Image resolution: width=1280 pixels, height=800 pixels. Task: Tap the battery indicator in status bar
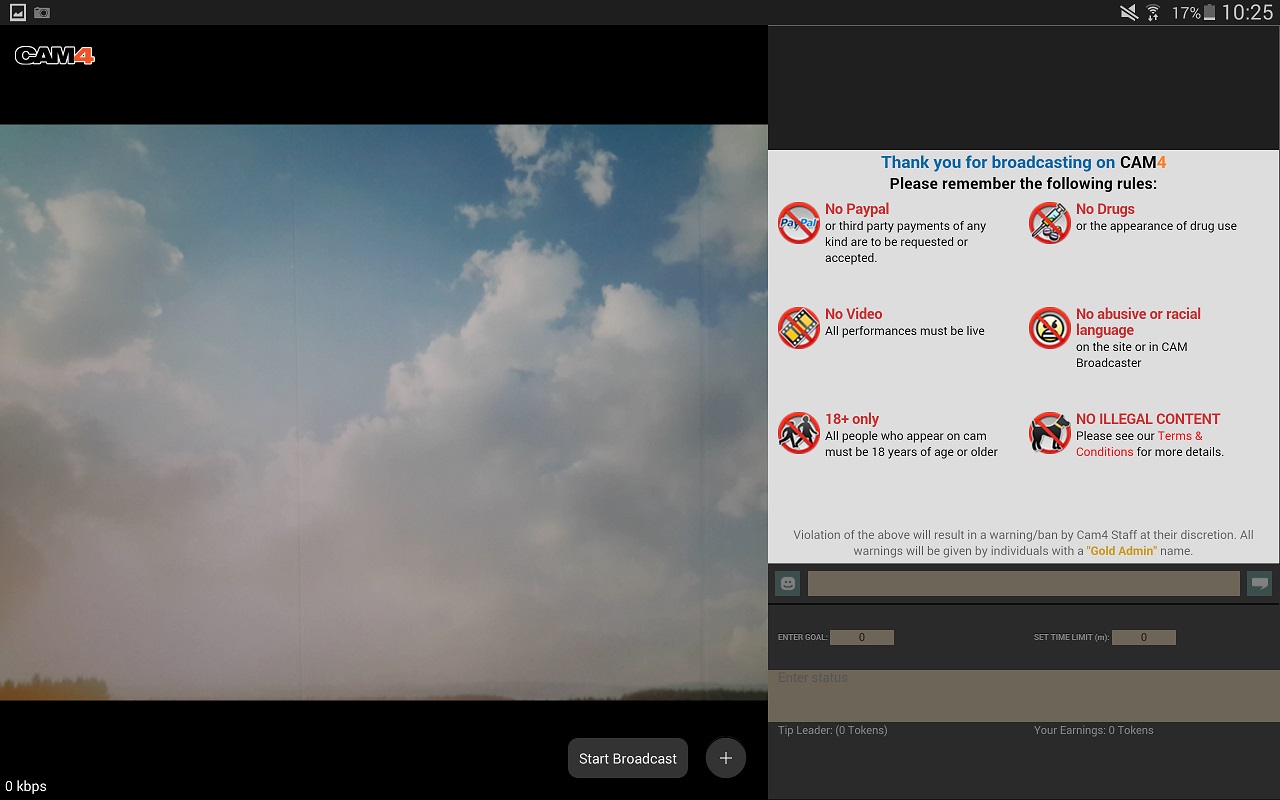click(1210, 13)
